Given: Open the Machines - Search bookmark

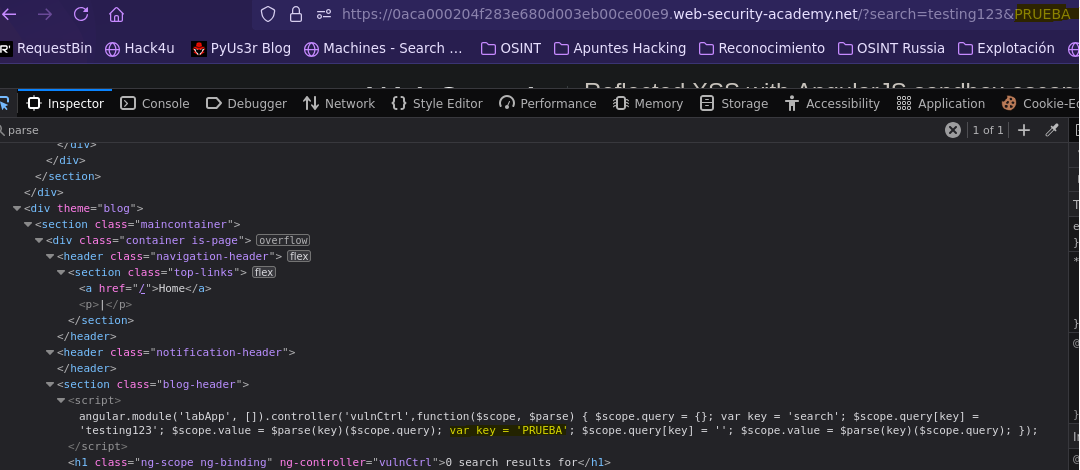Looking at the screenshot, I should pyautogui.click(x=383, y=48).
